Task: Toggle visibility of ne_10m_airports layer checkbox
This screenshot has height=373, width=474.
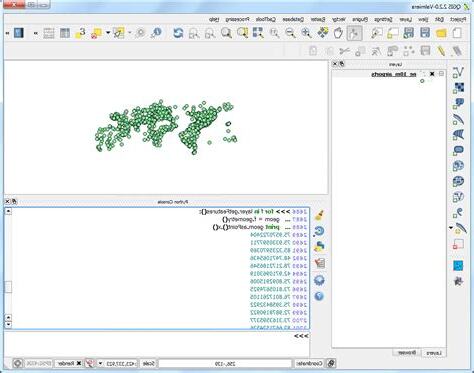Action: tap(432, 74)
